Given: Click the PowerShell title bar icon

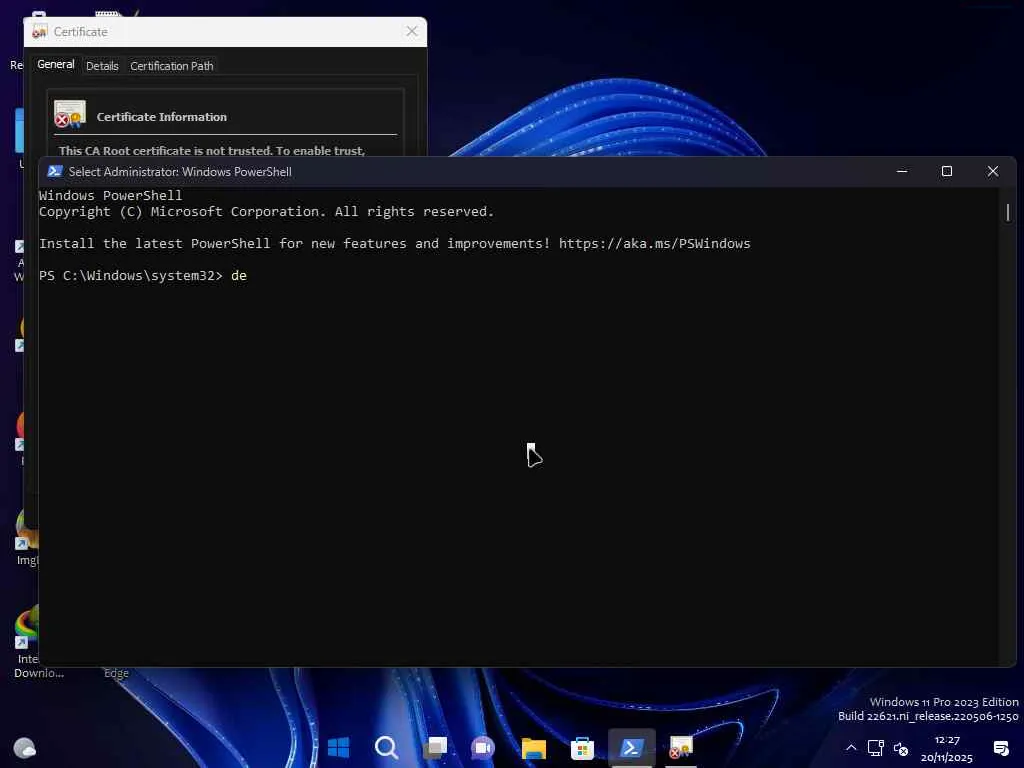Looking at the screenshot, I should 55,171.
